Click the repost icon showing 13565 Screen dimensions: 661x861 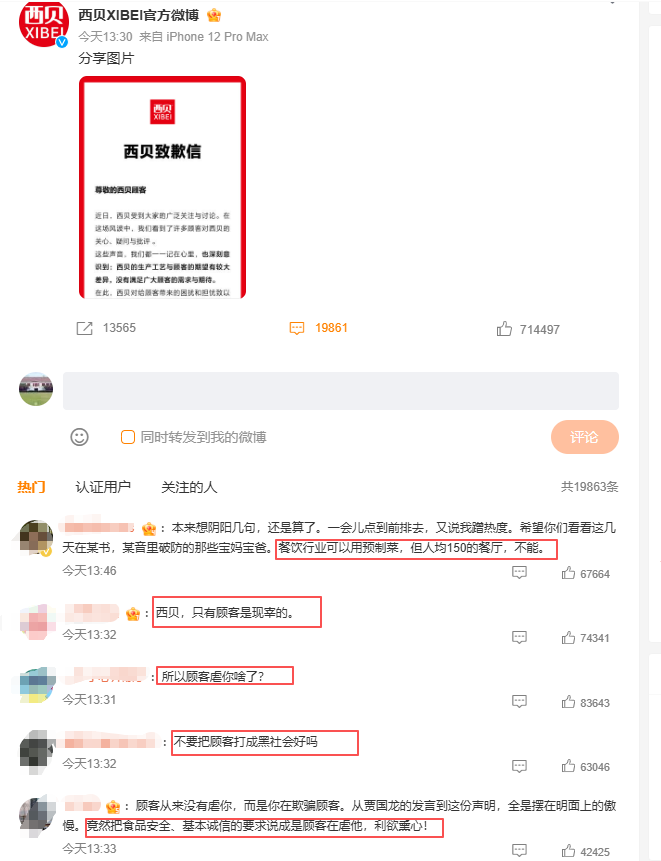click(84, 328)
